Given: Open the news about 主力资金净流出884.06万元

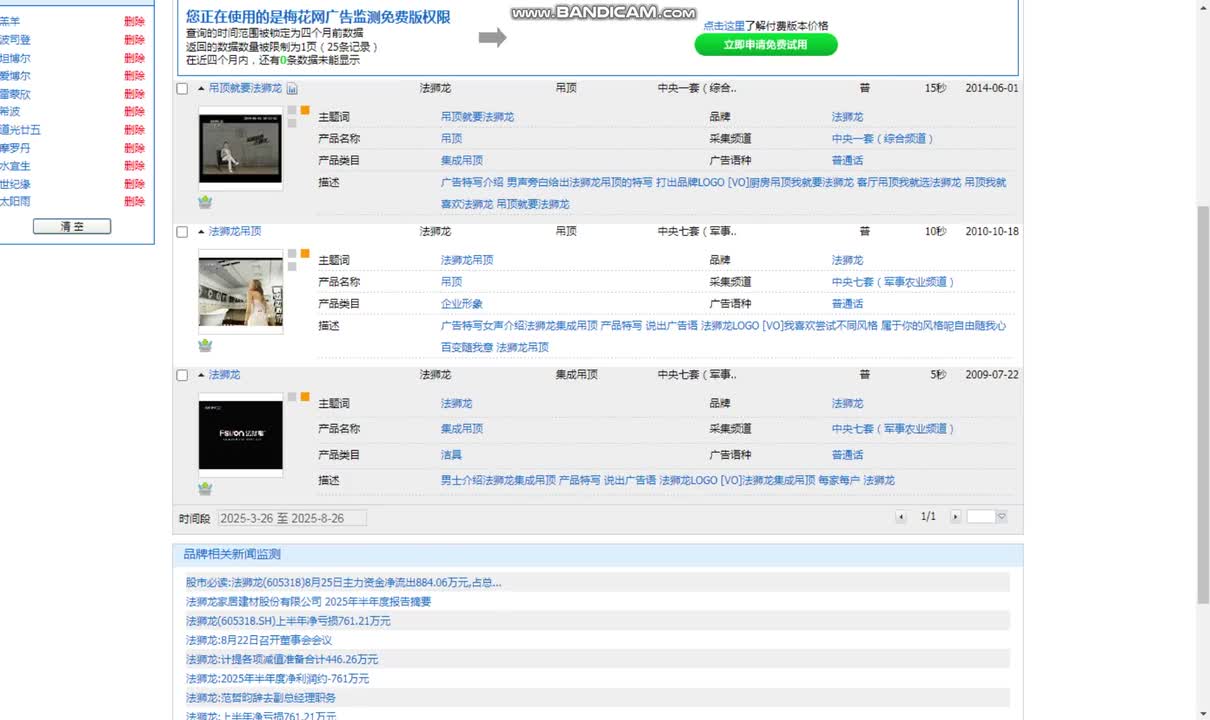Looking at the screenshot, I should tap(343, 583).
